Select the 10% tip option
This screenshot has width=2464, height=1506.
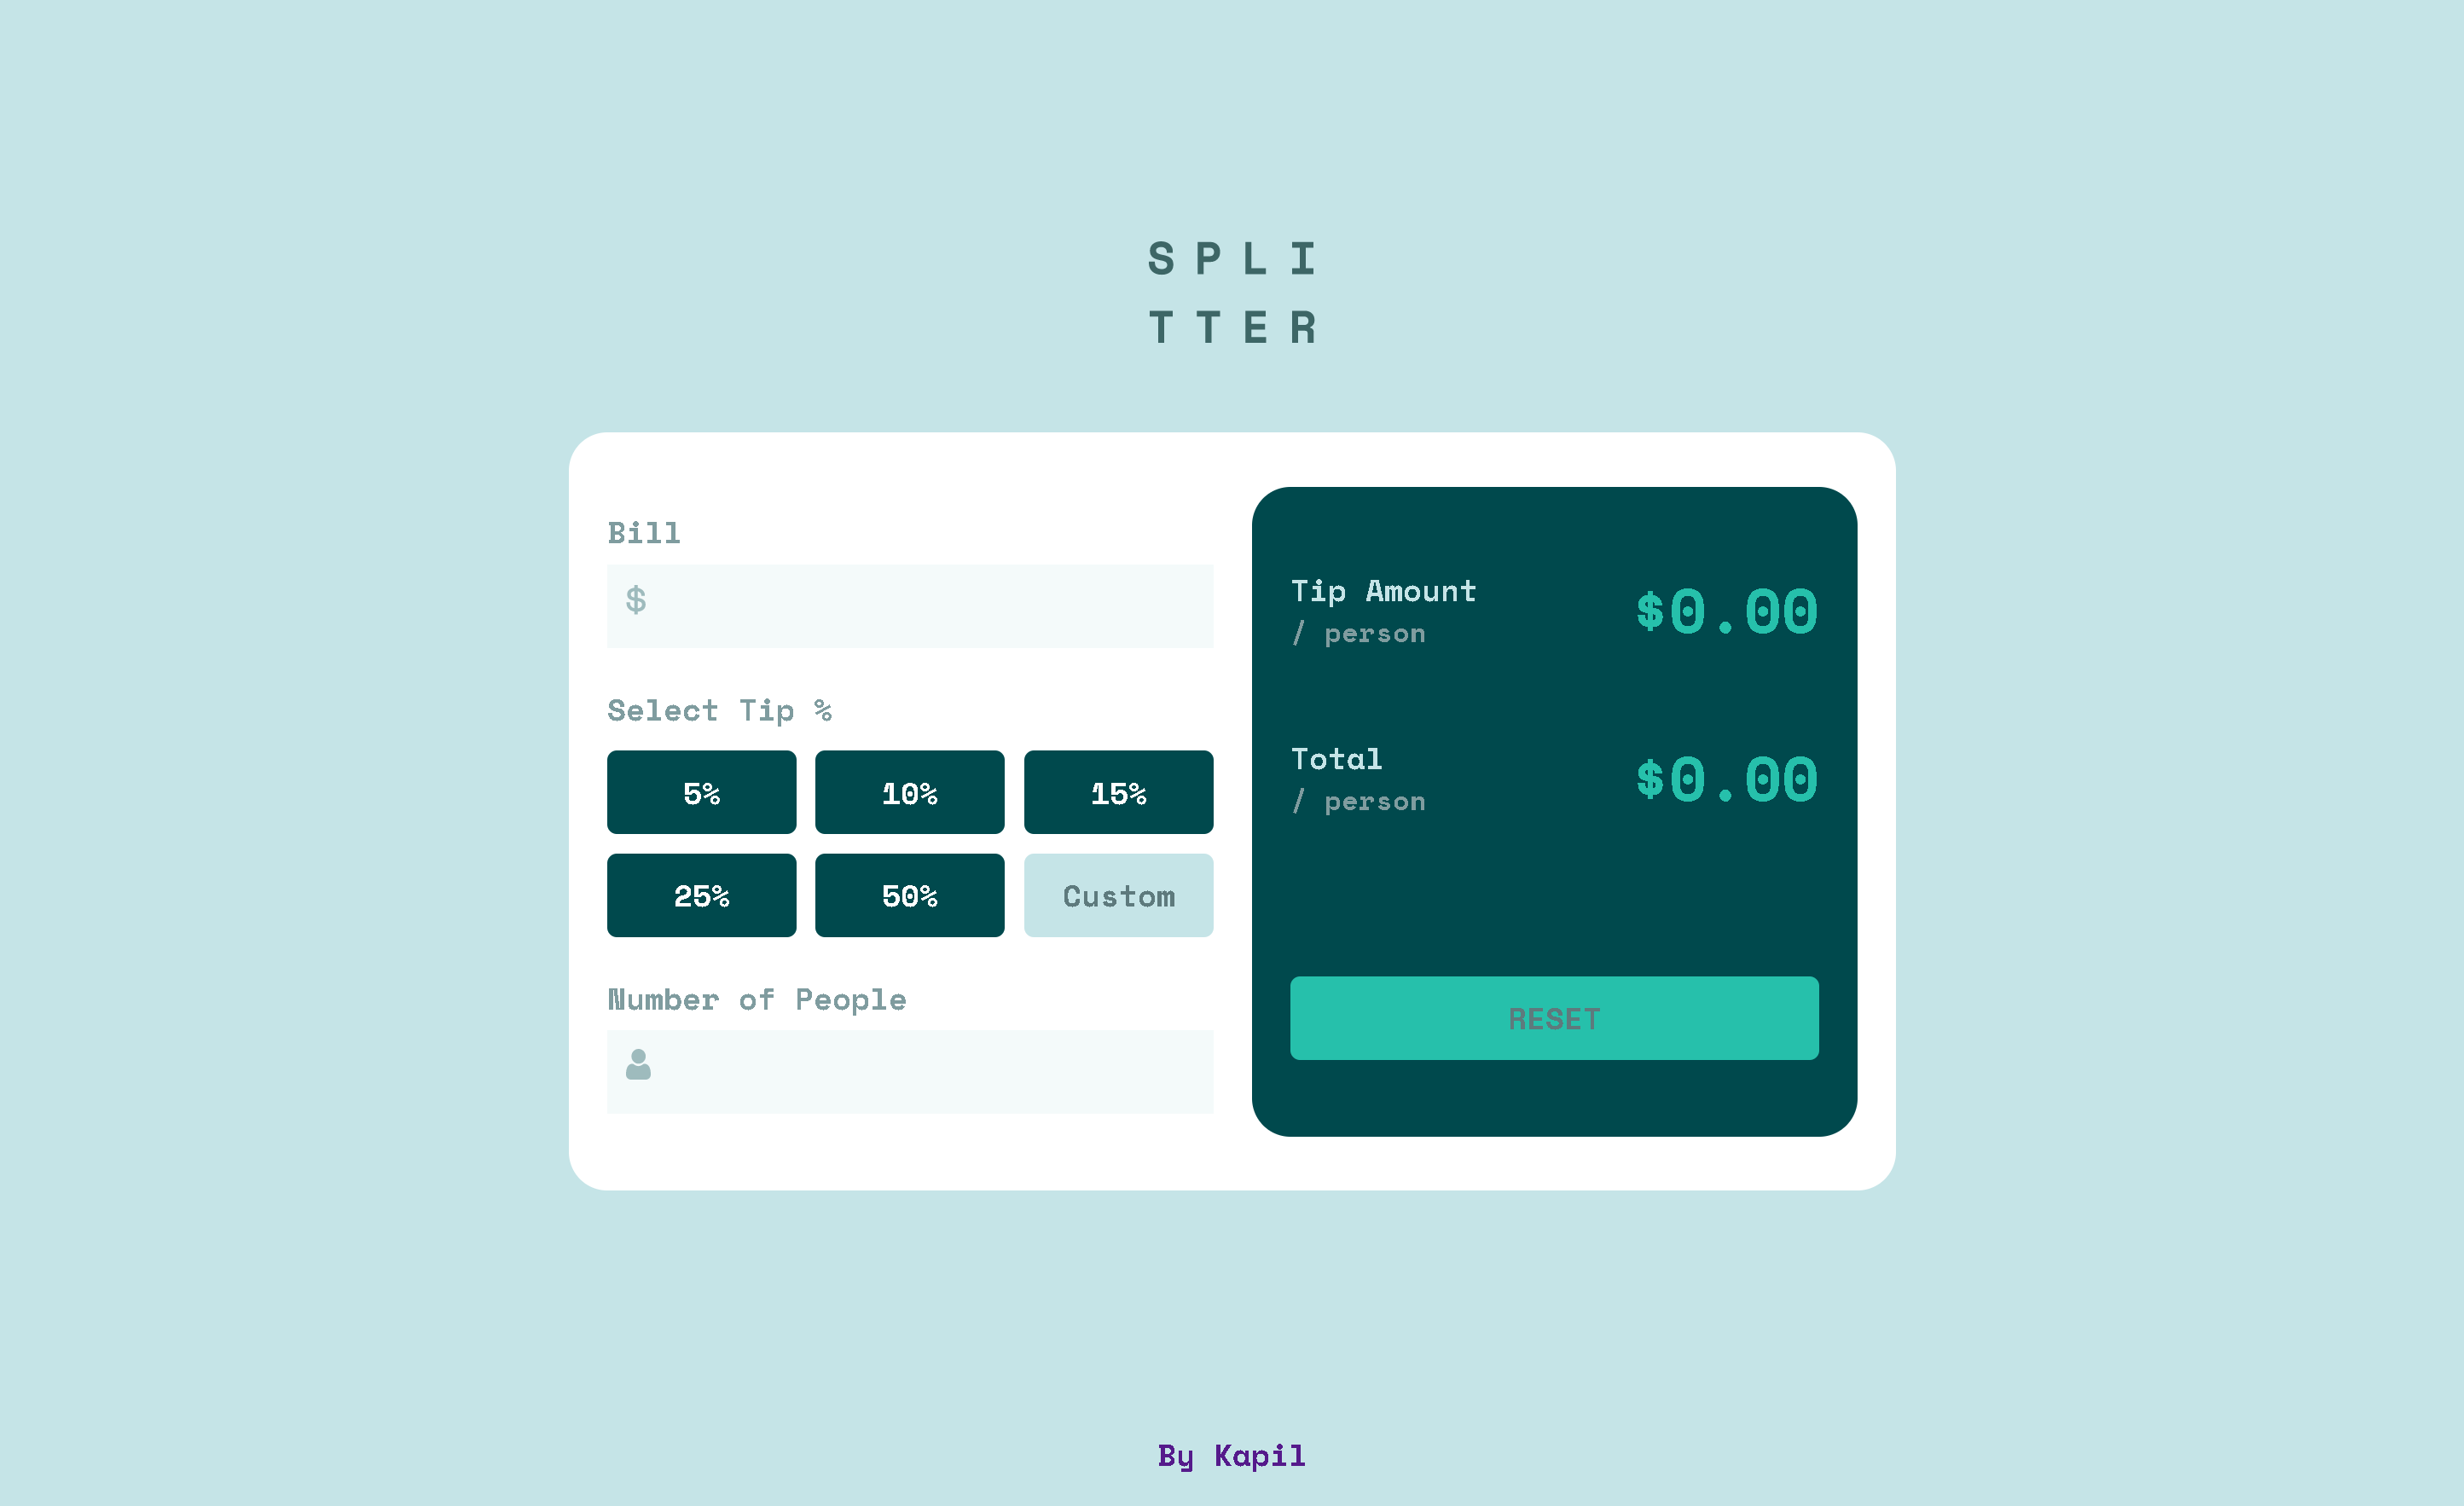click(910, 791)
